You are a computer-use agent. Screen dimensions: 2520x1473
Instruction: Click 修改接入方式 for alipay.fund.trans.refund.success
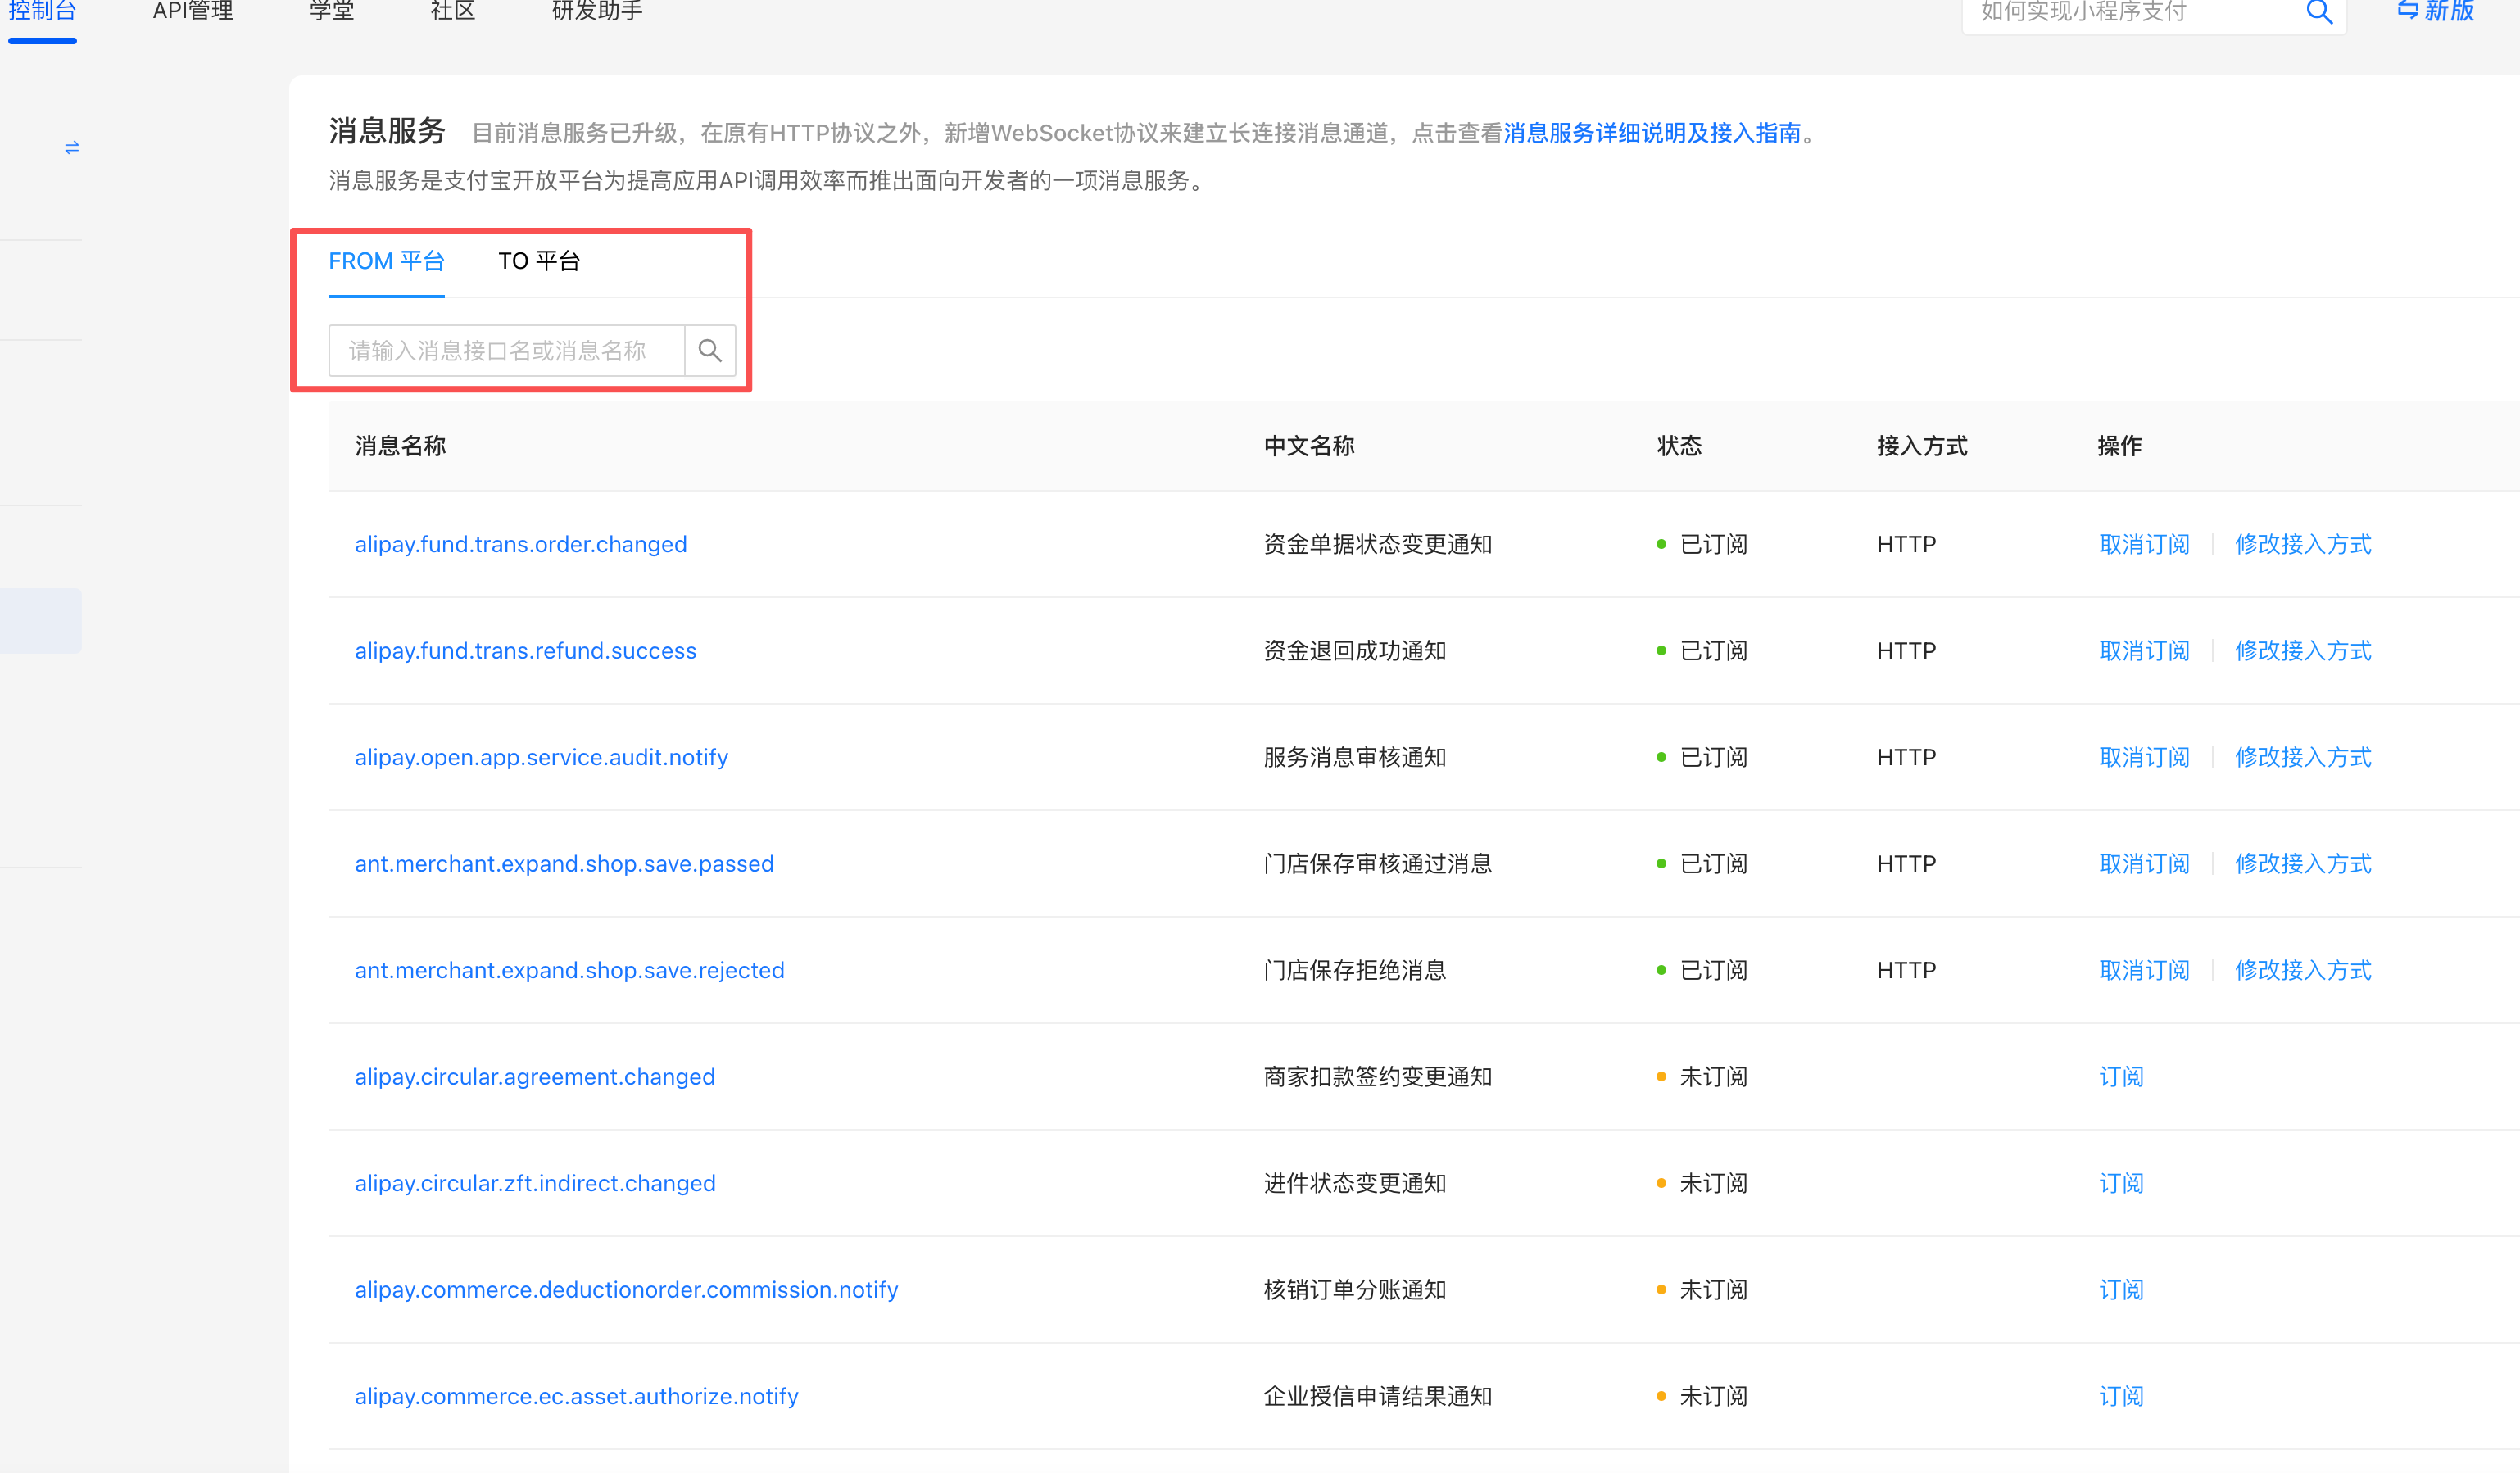point(2303,651)
